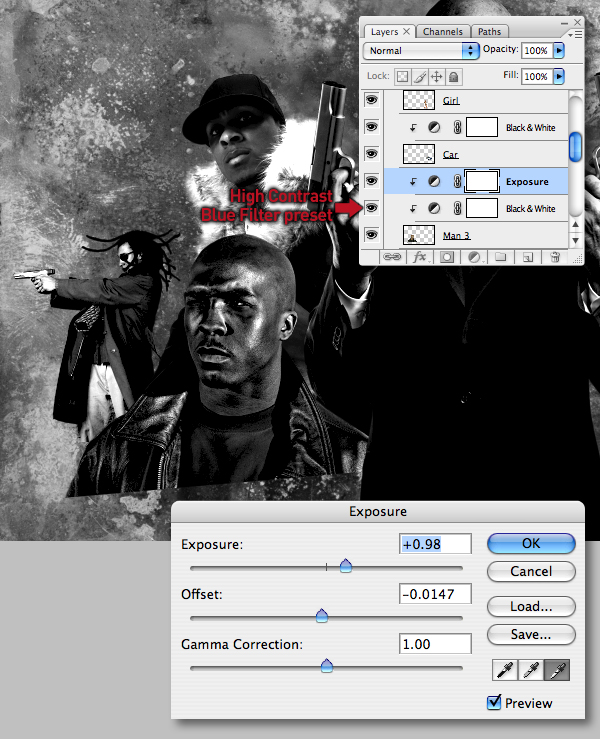Open the Fill slider arrow

click(x=559, y=76)
